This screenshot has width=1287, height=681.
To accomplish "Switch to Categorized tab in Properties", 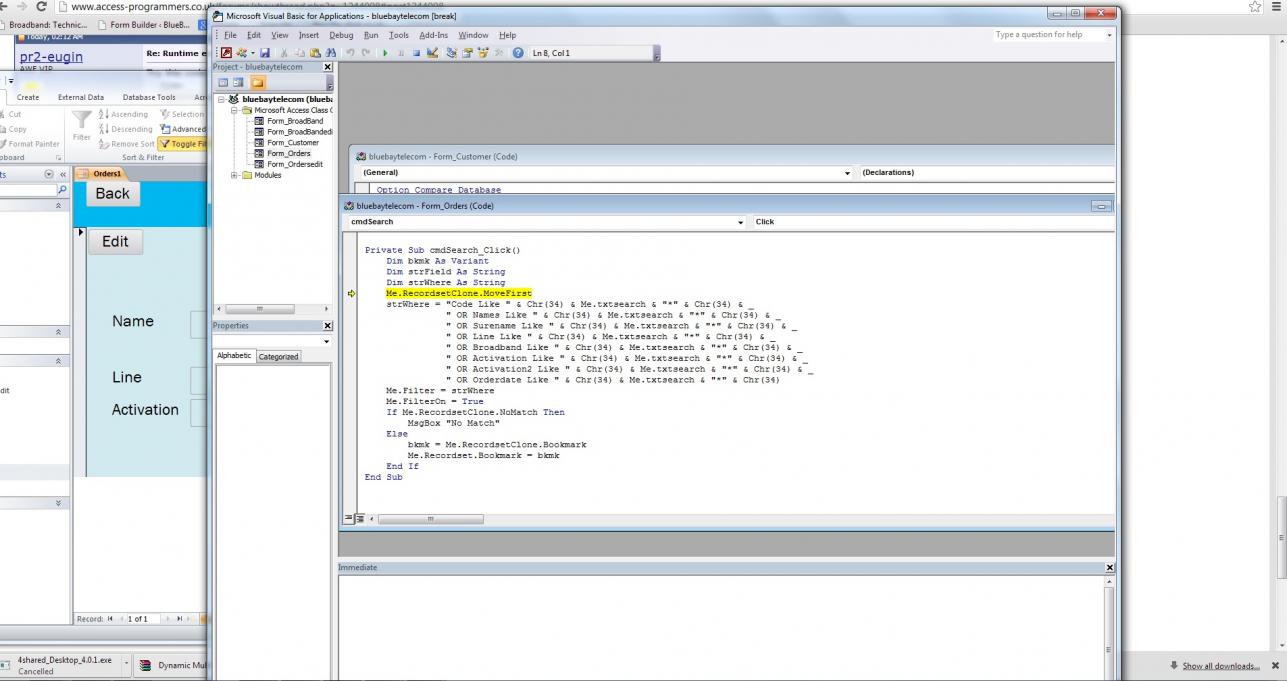I will pos(279,356).
